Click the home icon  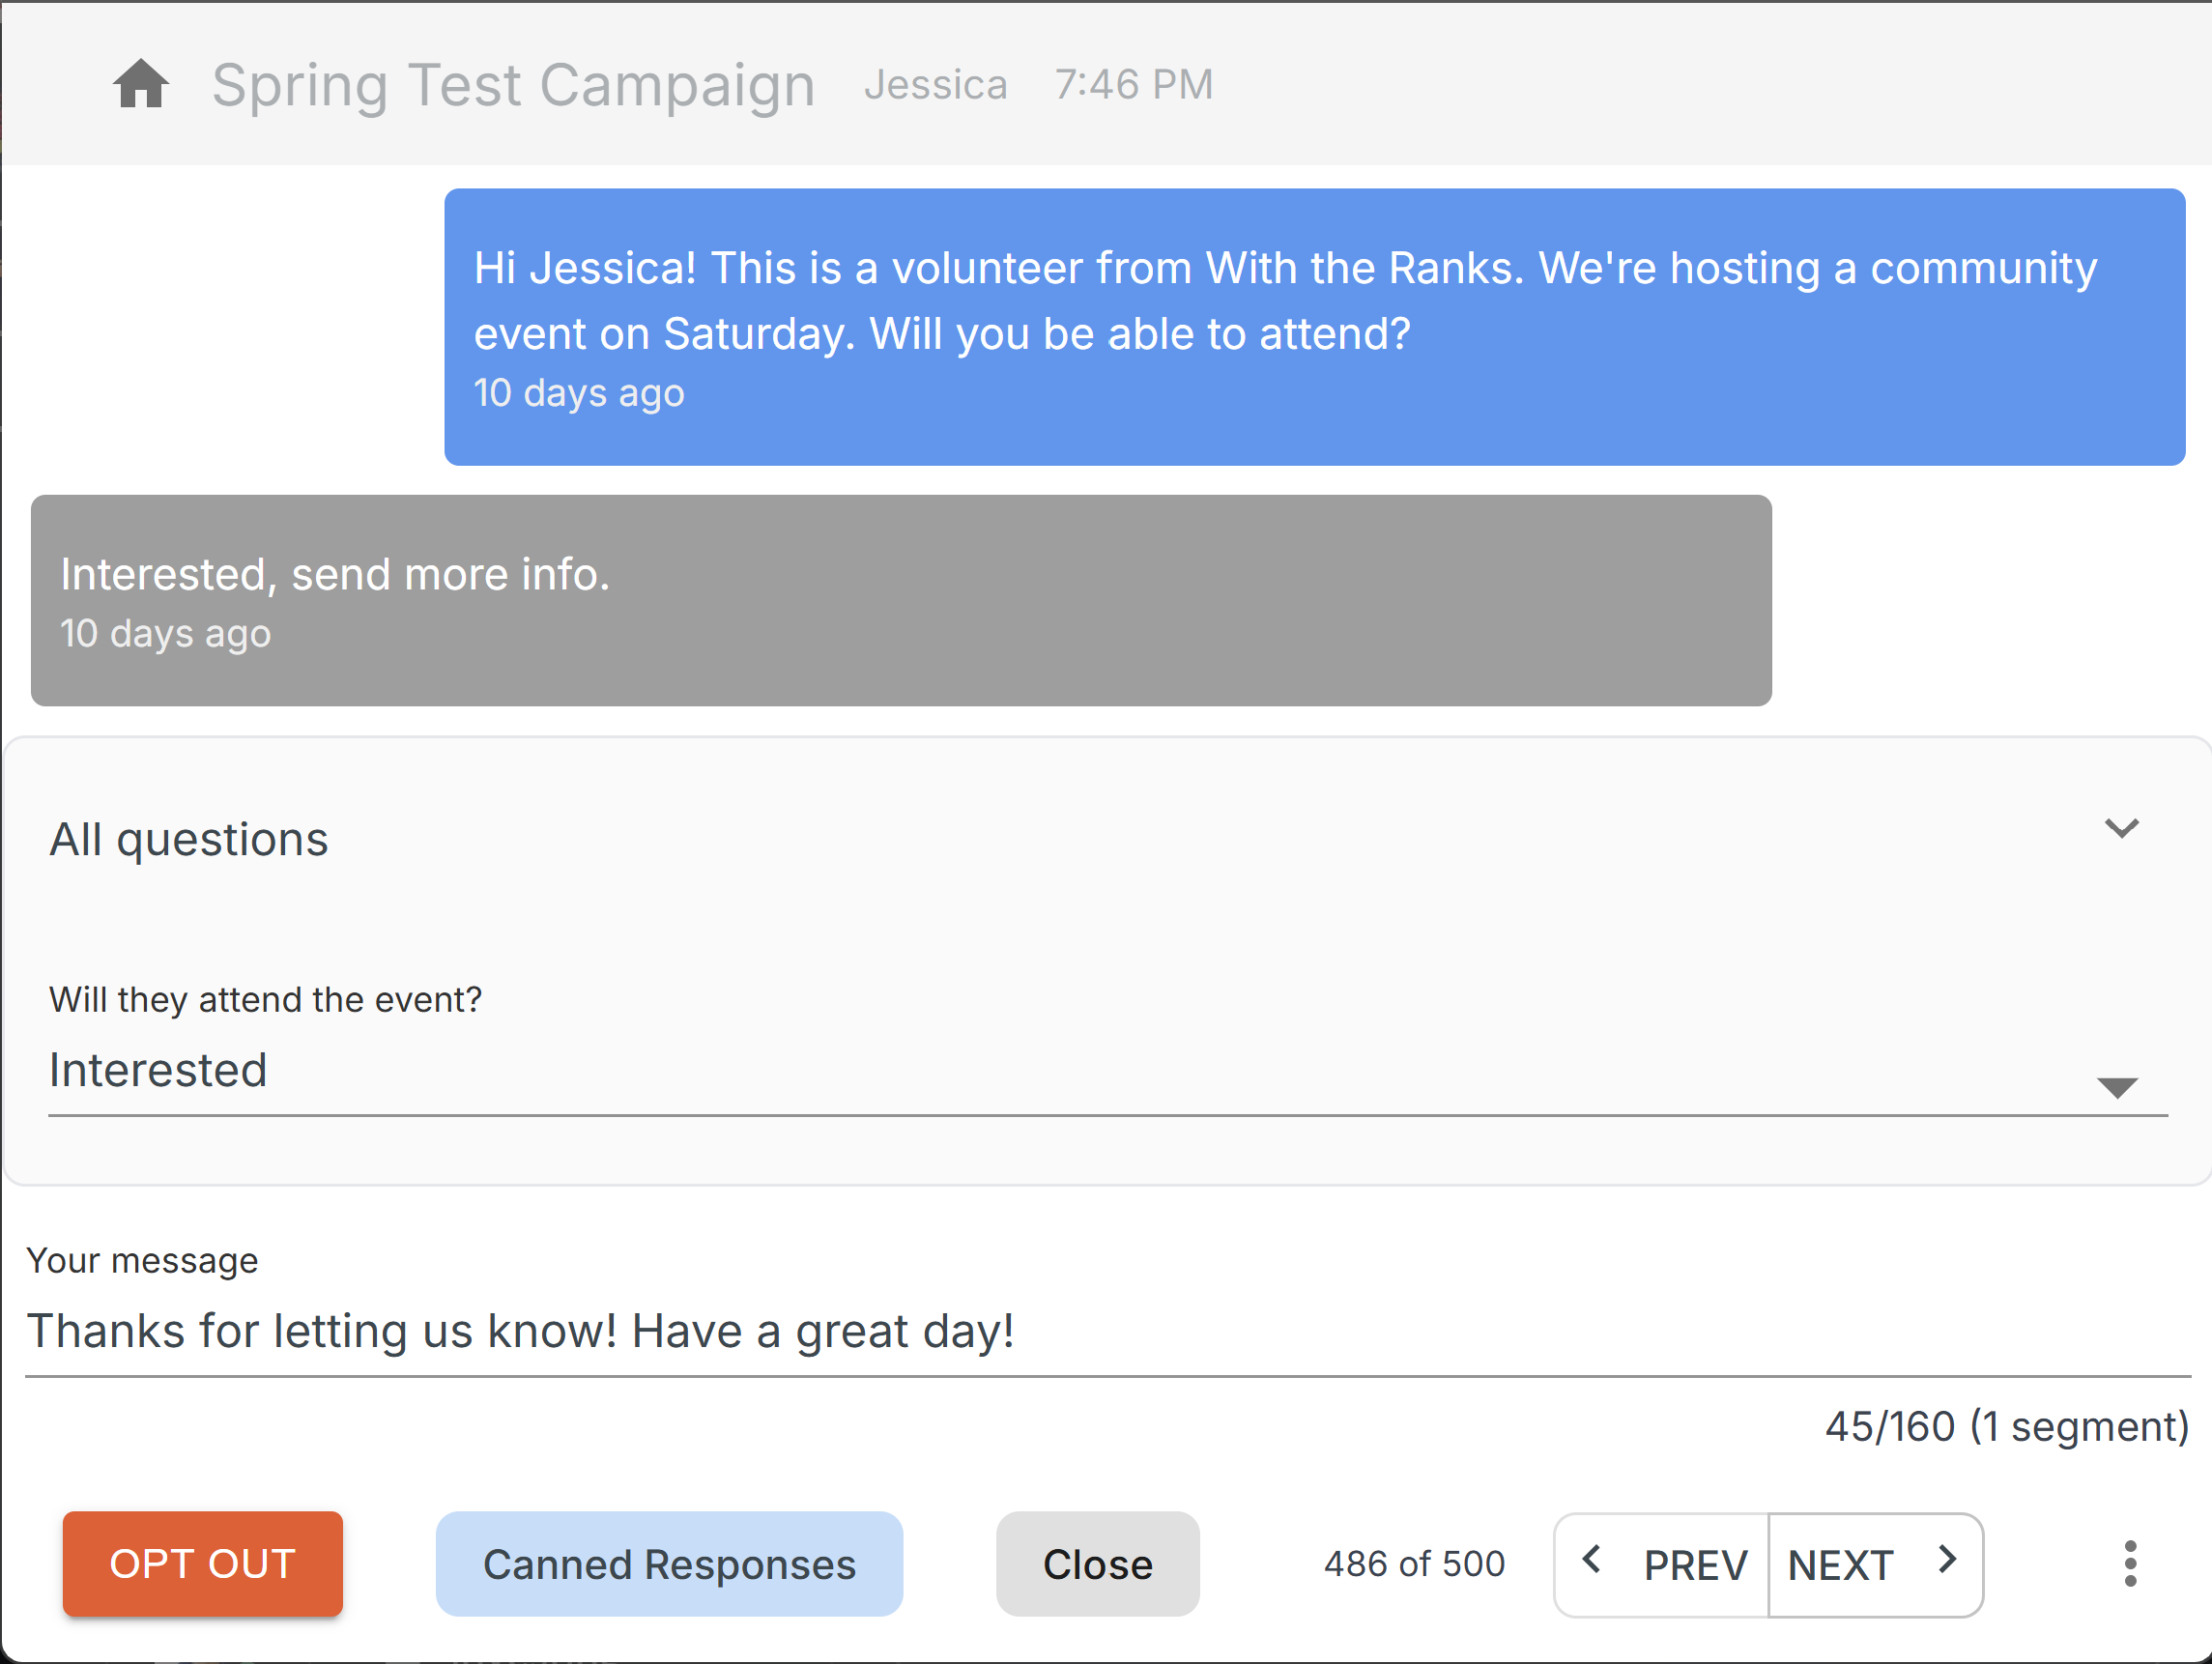click(x=140, y=84)
